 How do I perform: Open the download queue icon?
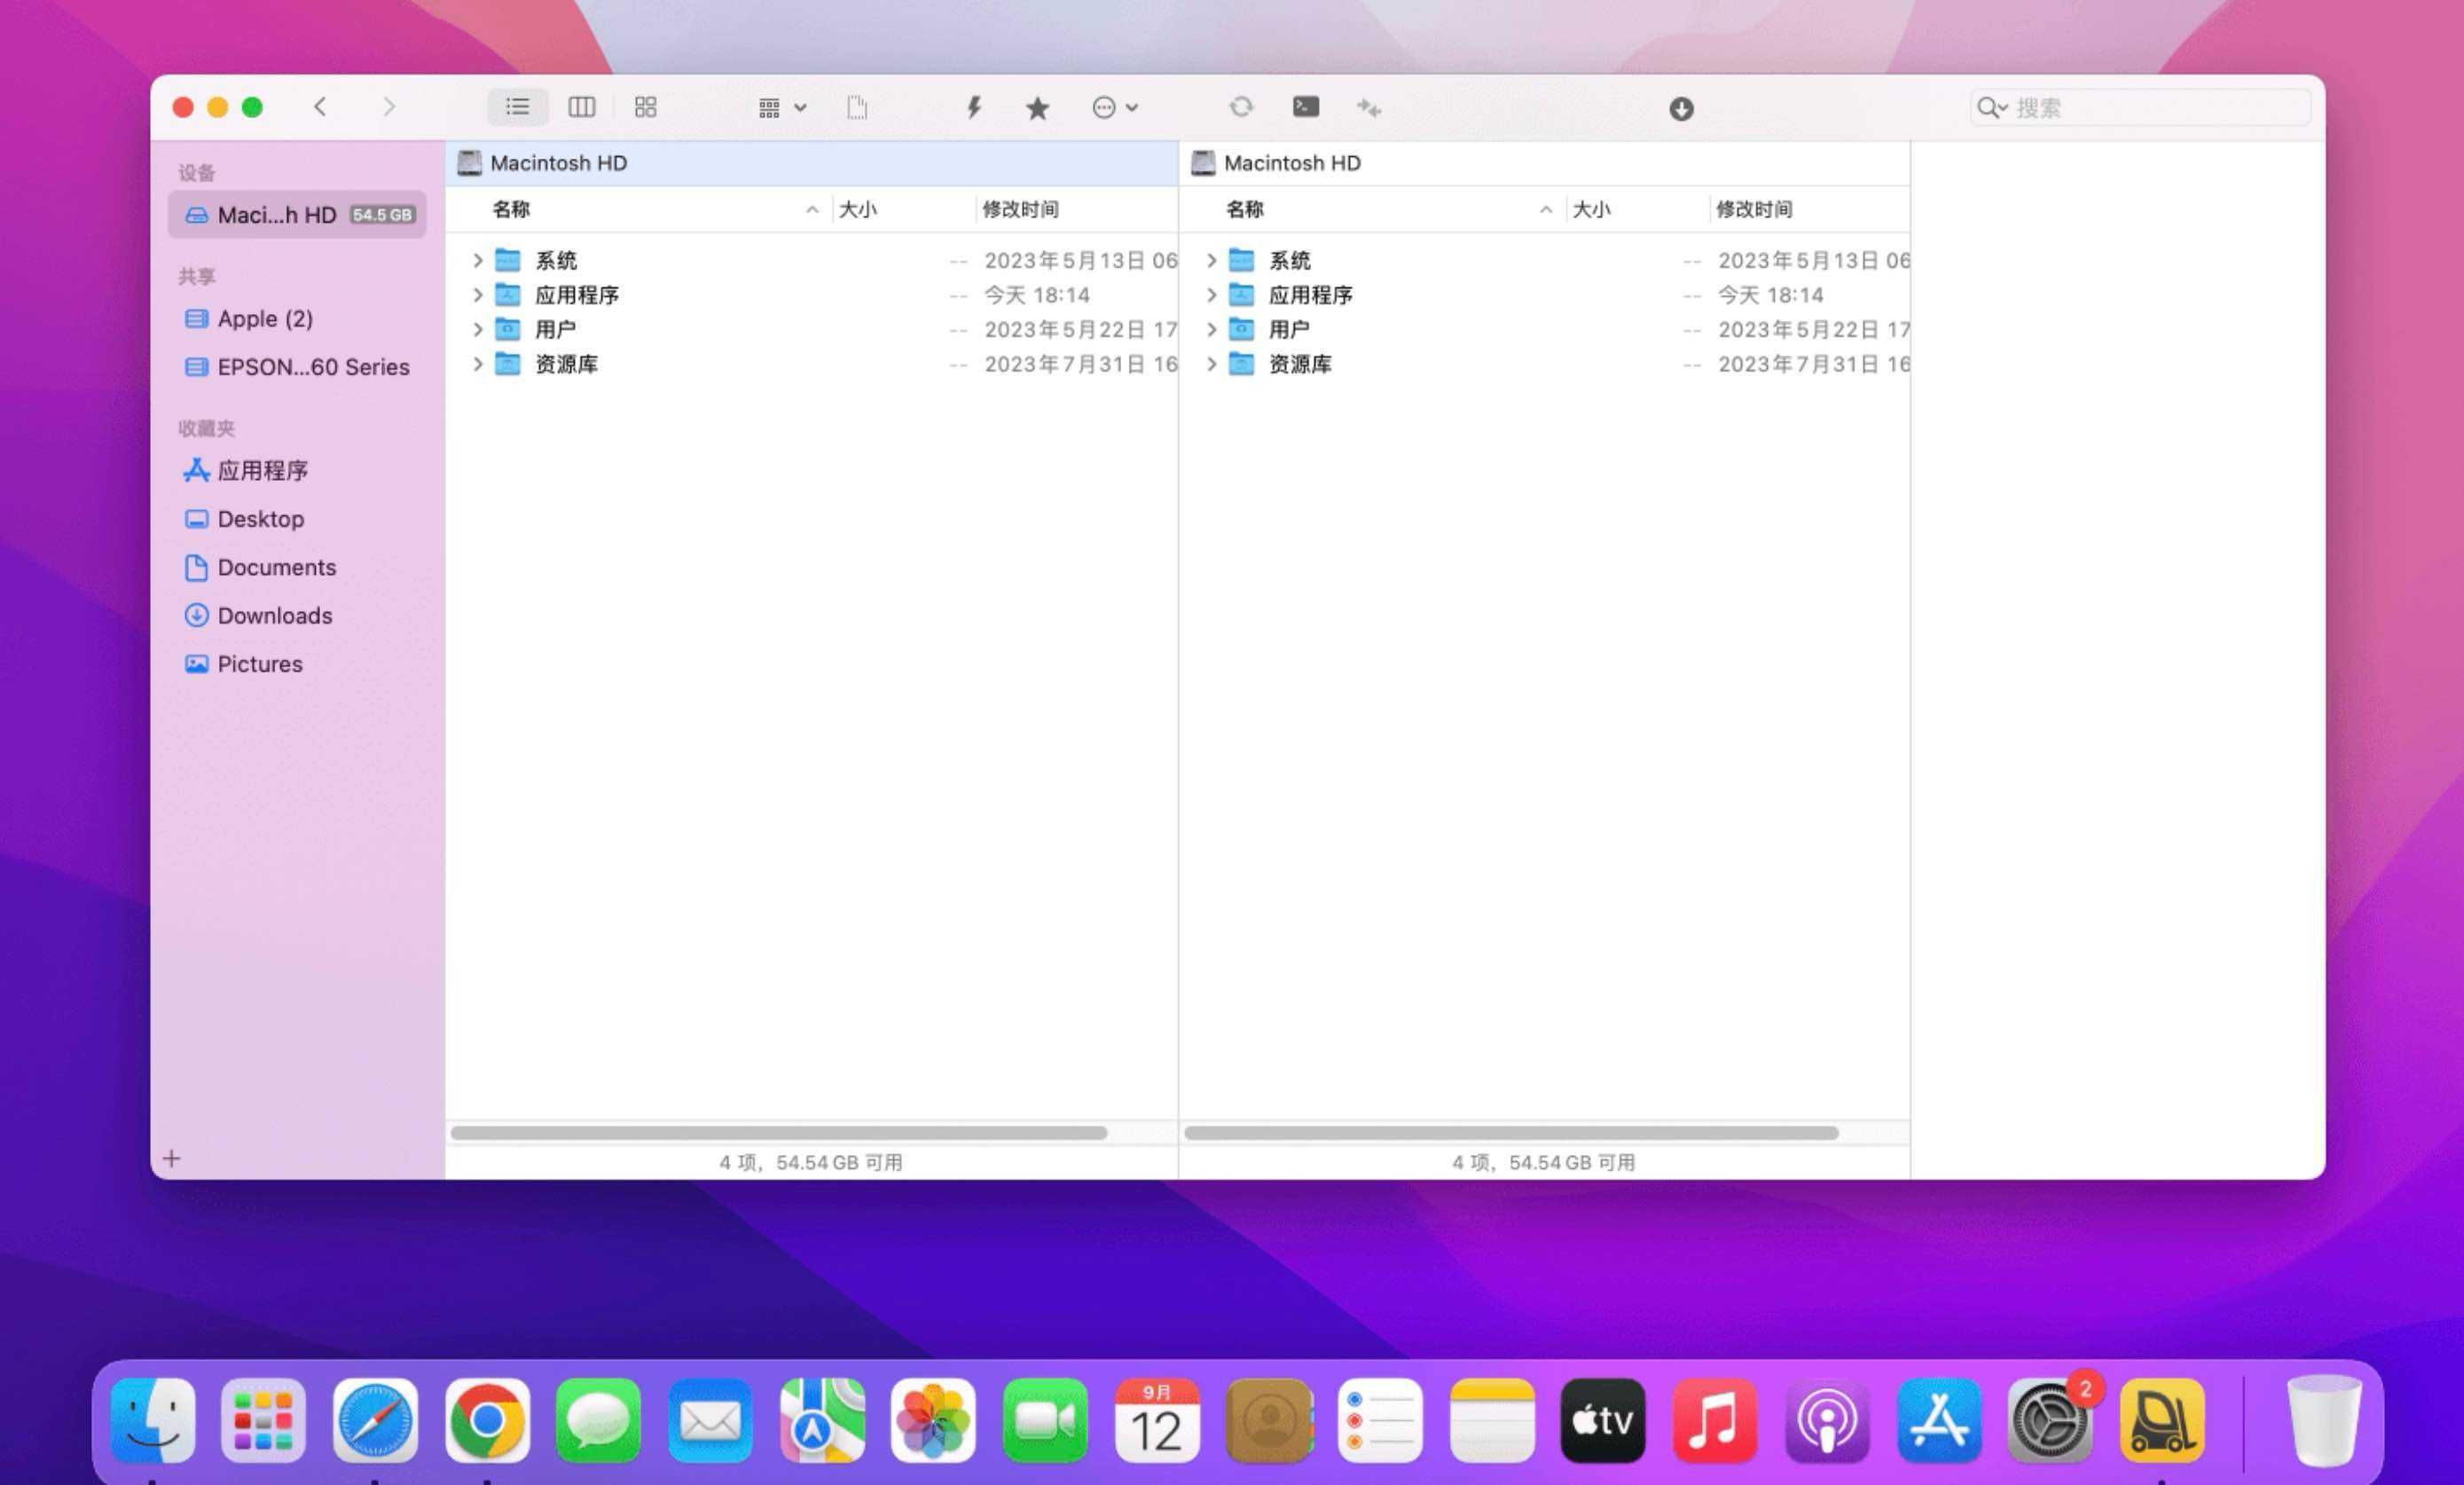pos(1681,107)
